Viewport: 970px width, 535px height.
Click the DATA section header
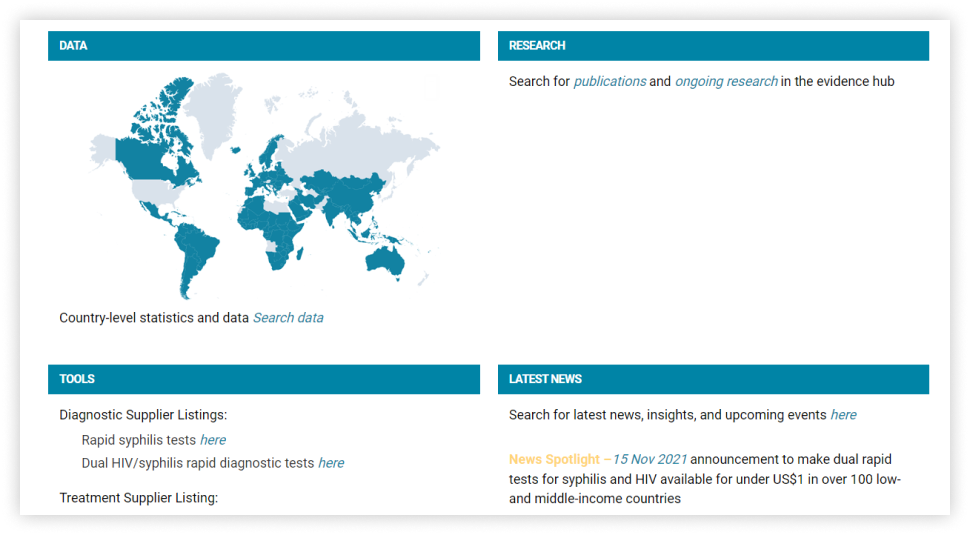[264, 46]
